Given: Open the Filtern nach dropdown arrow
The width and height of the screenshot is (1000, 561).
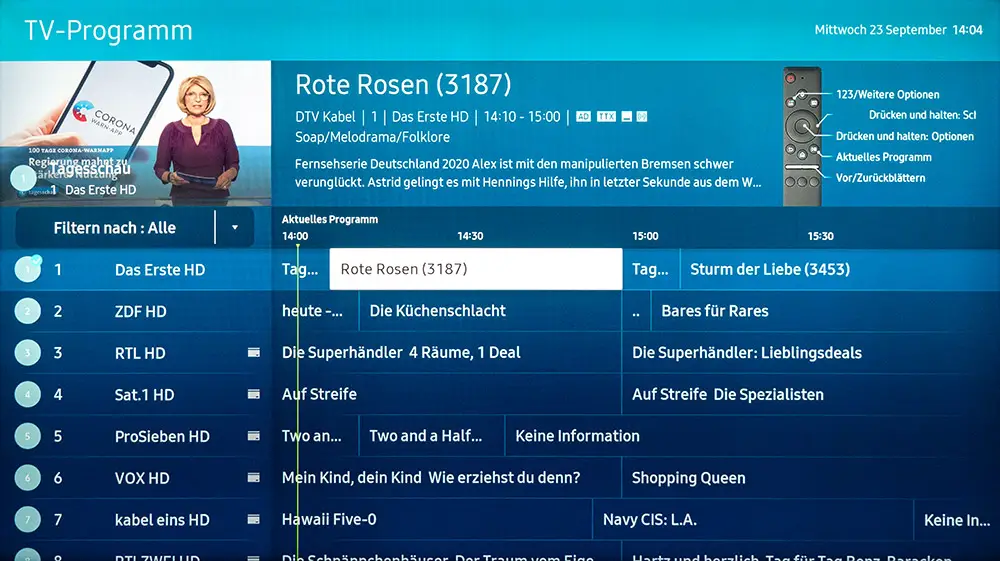Looking at the screenshot, I should click(235, 228).
